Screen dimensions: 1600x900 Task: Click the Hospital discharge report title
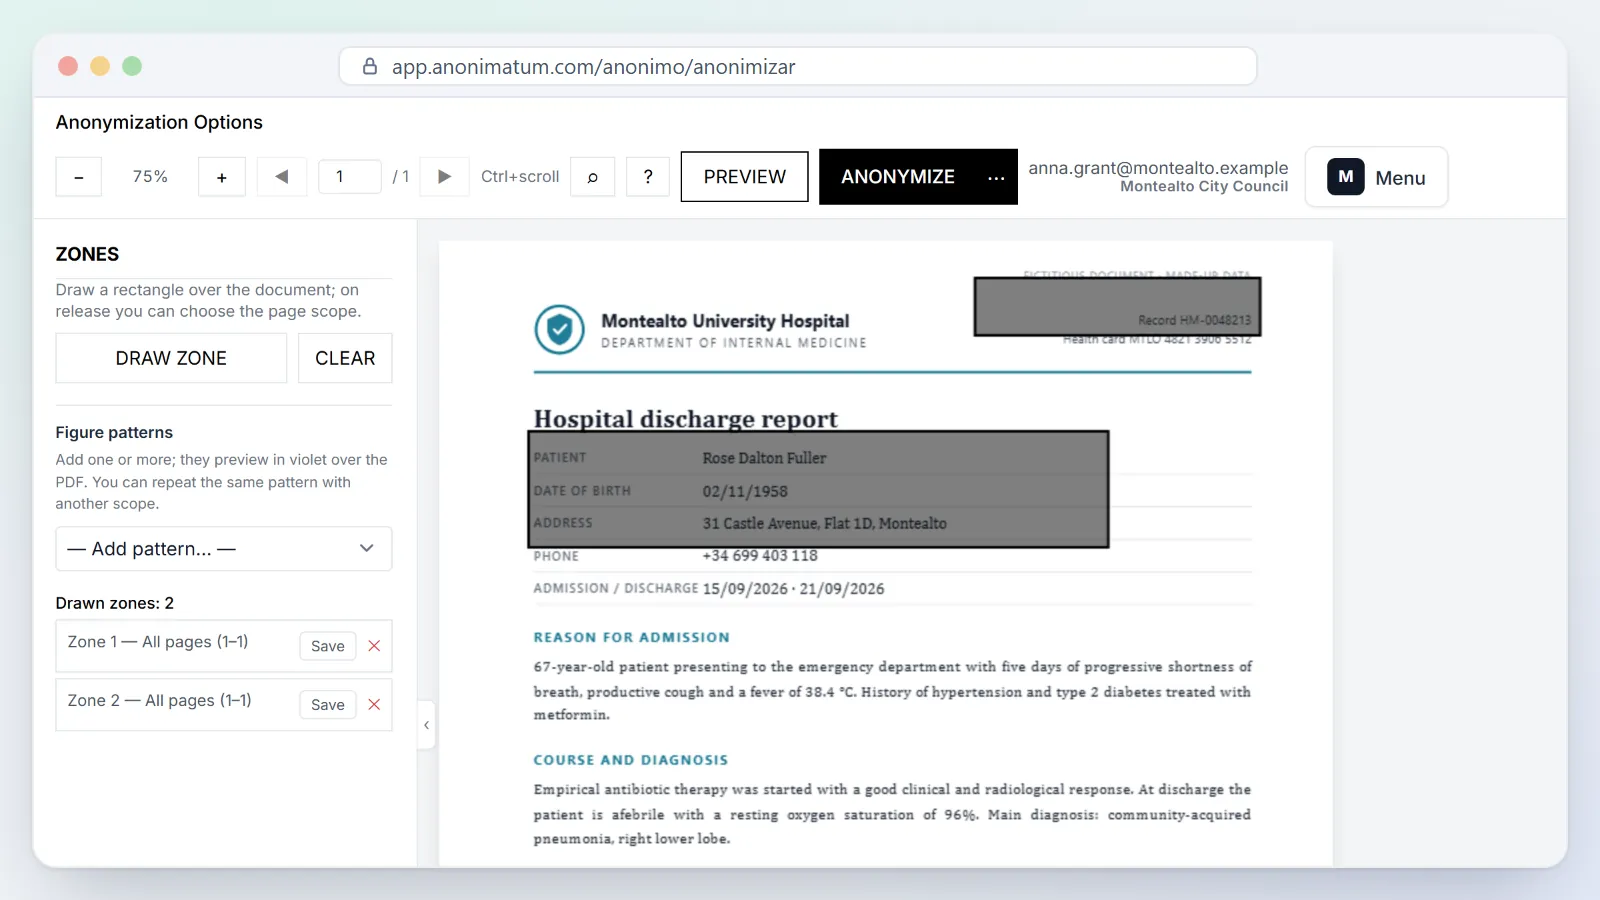click(686, 419)
